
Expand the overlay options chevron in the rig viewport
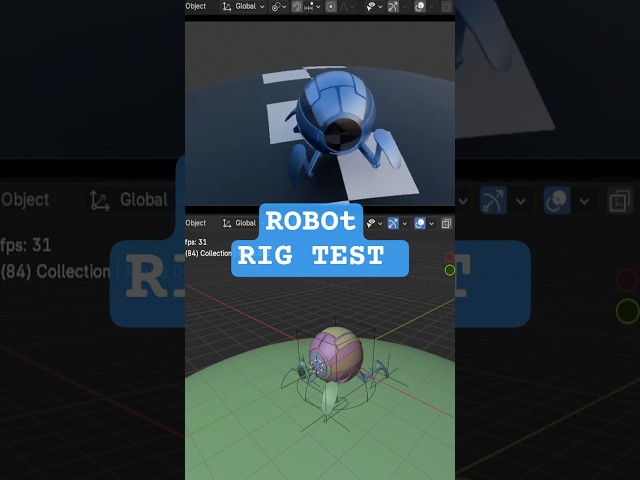[x=431, y=224]
